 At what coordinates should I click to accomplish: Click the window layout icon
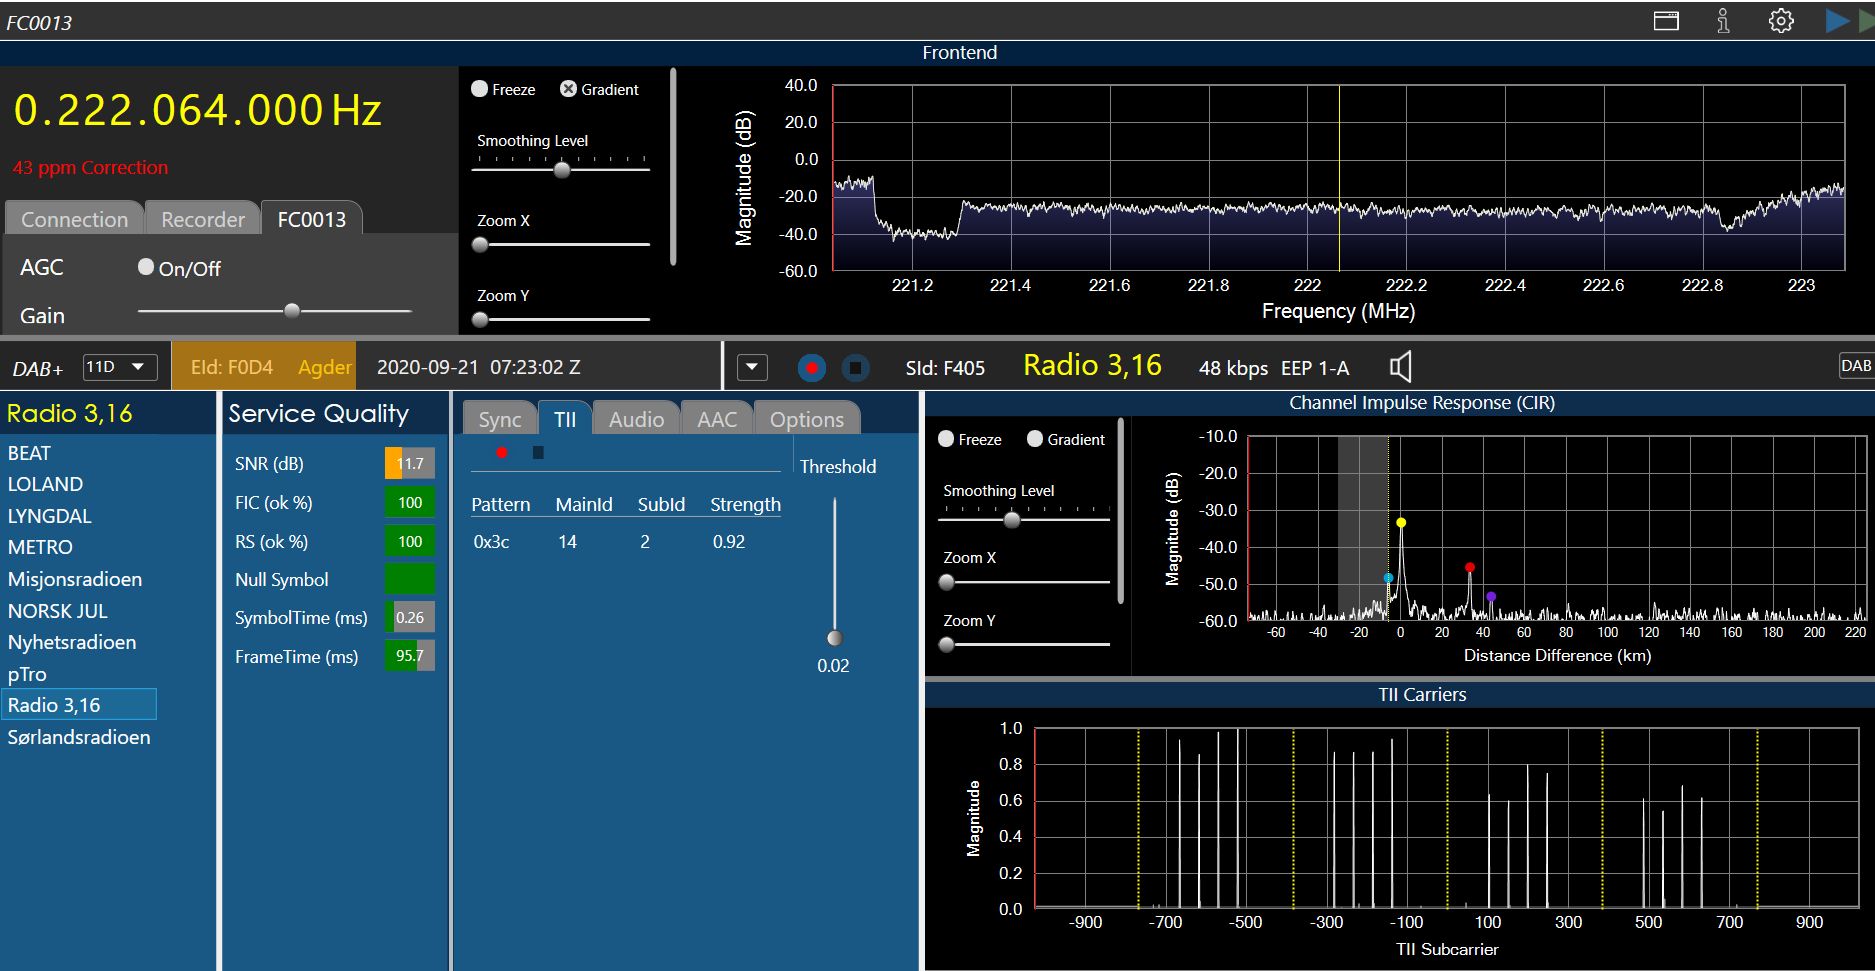pyautogui.click(x=1666, y=21)
